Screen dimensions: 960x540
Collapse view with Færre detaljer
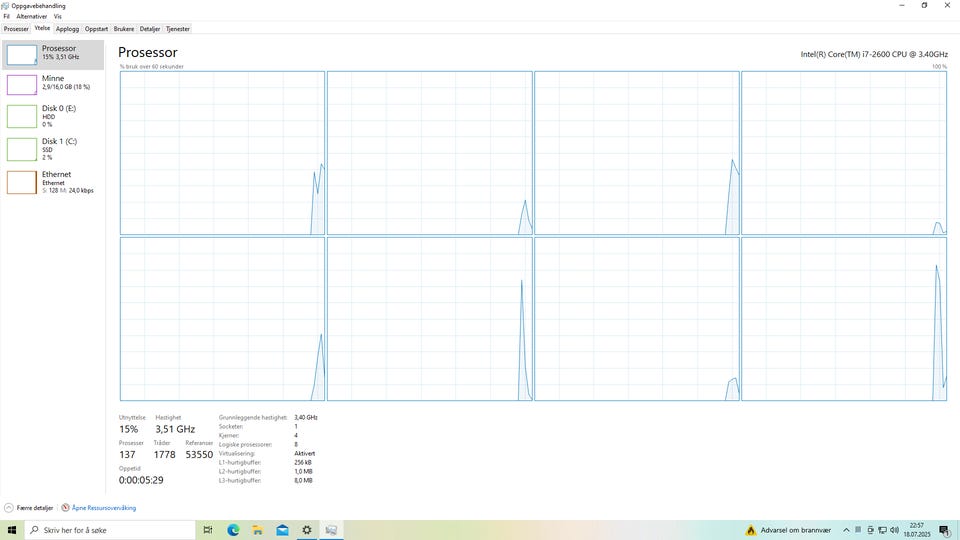coord(29,508)
